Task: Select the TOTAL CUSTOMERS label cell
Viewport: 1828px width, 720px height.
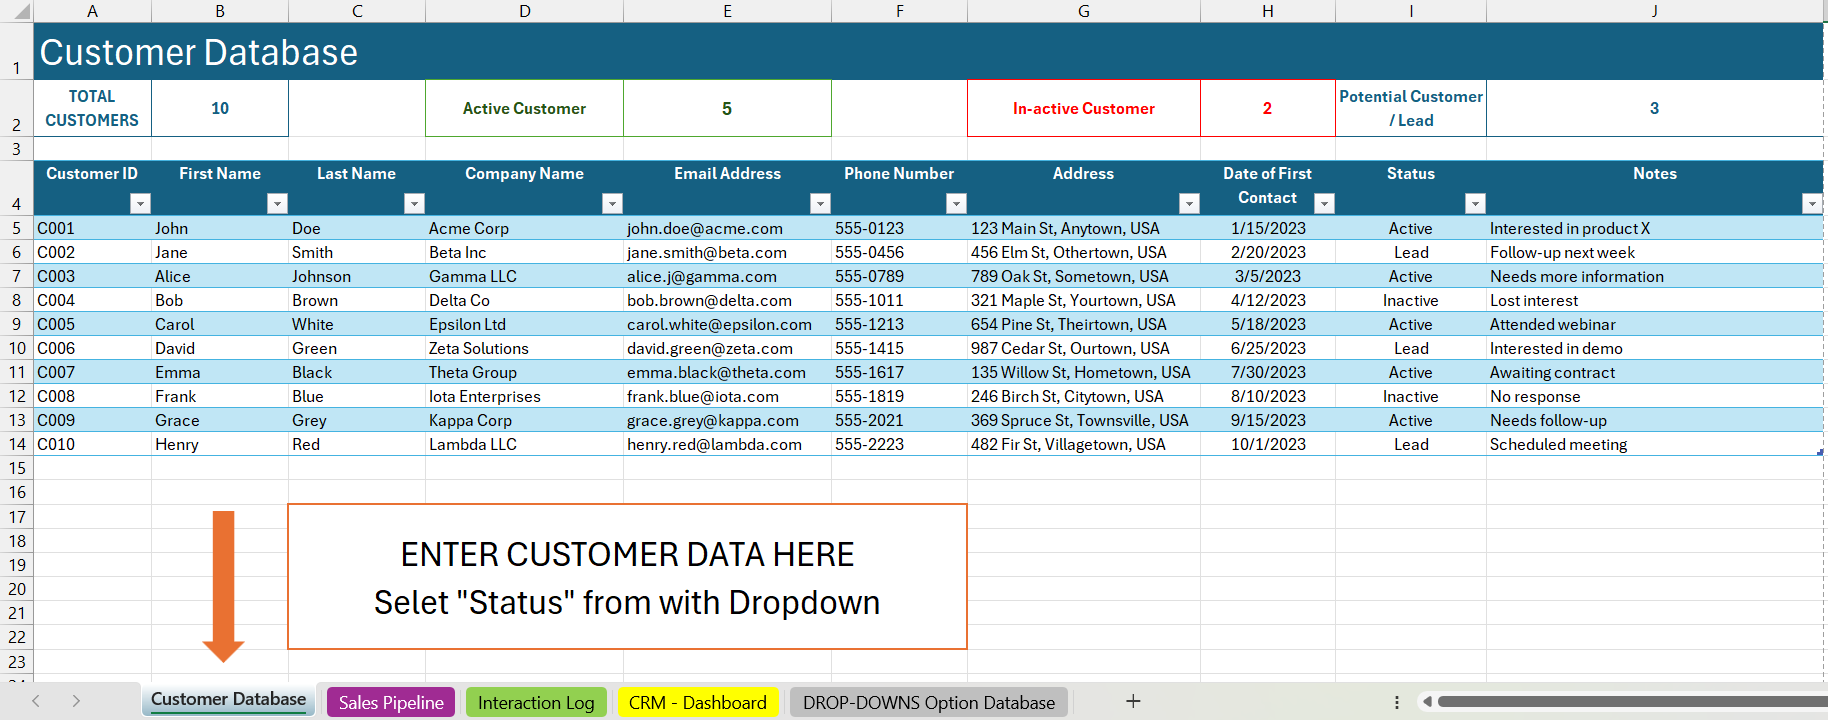Action: 92,108
